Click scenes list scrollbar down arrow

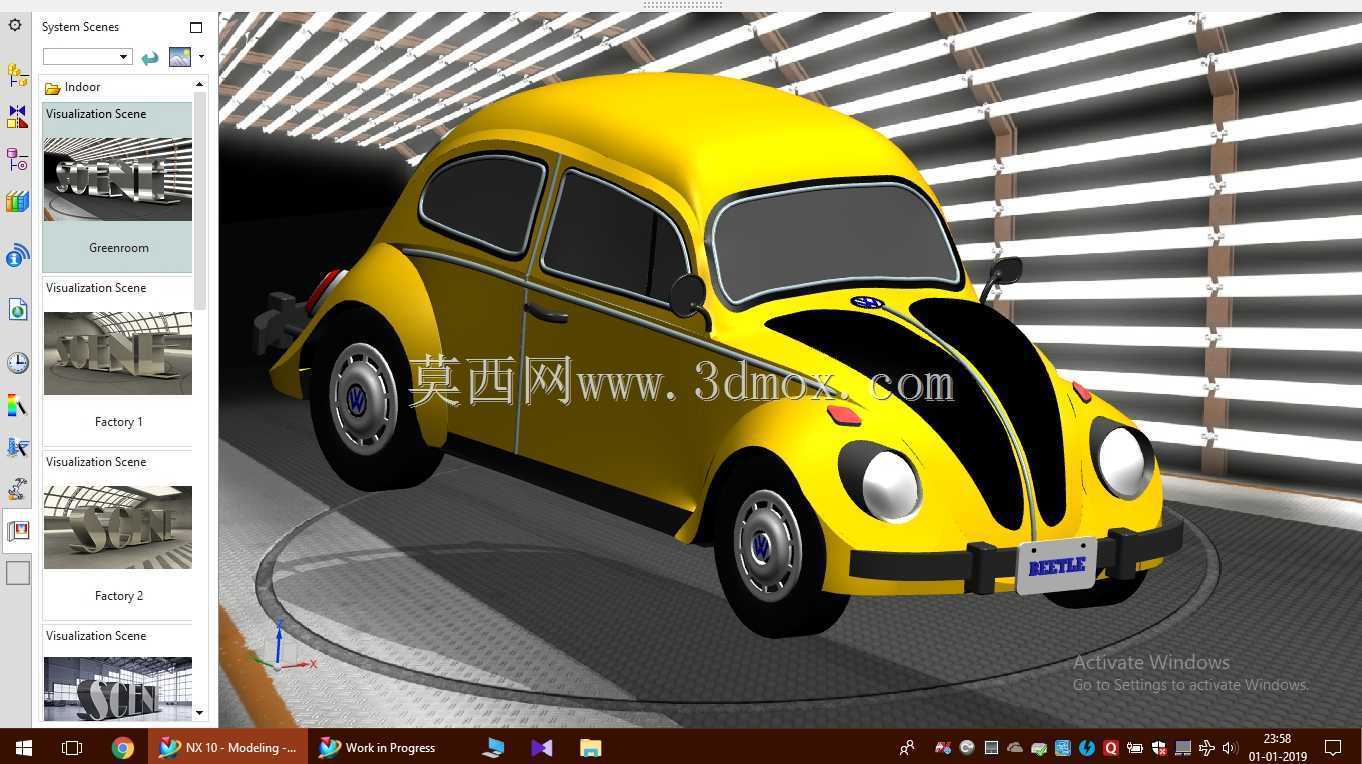pos(200,713)
